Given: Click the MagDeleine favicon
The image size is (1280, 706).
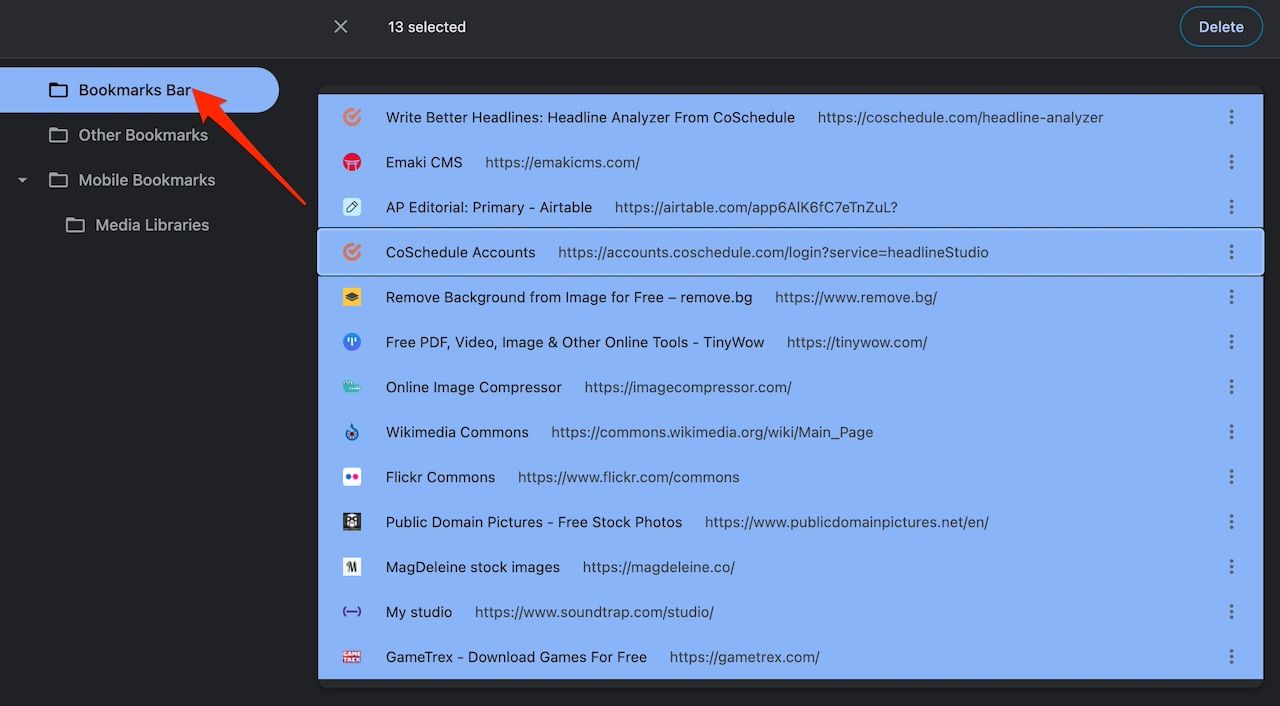Looking at the screenshot, I should (x=352, y=567).
